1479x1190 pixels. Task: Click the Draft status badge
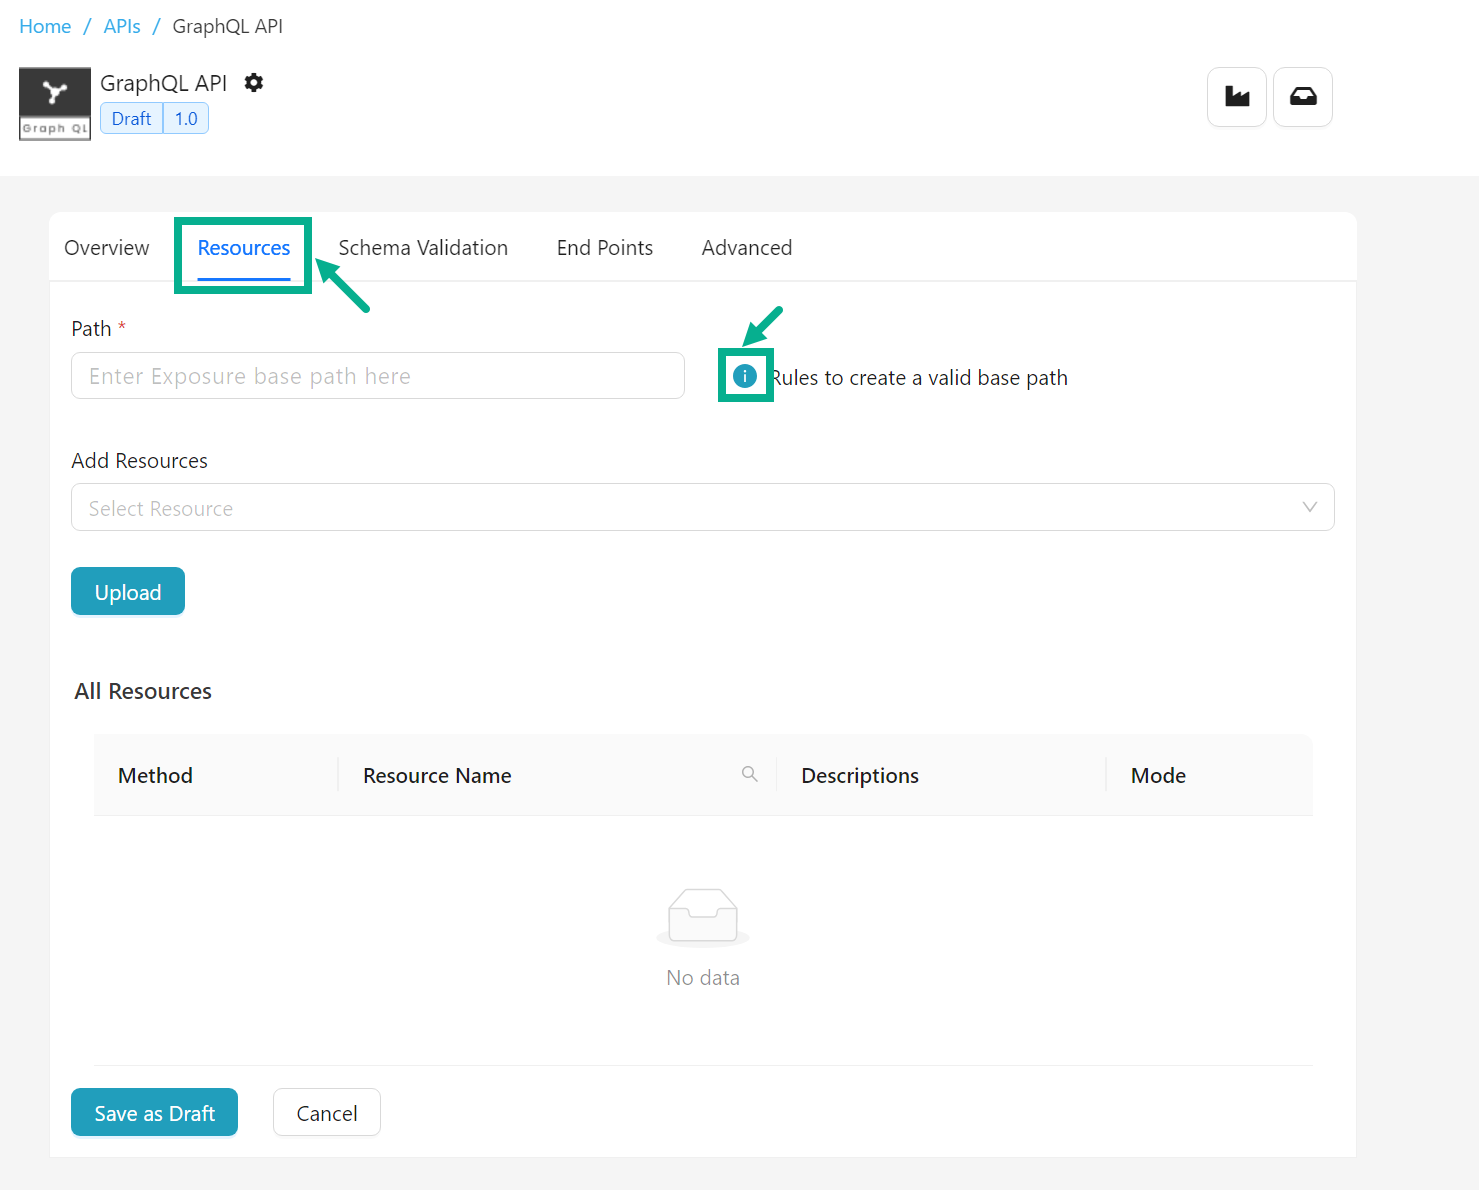[x=130, y=118]
